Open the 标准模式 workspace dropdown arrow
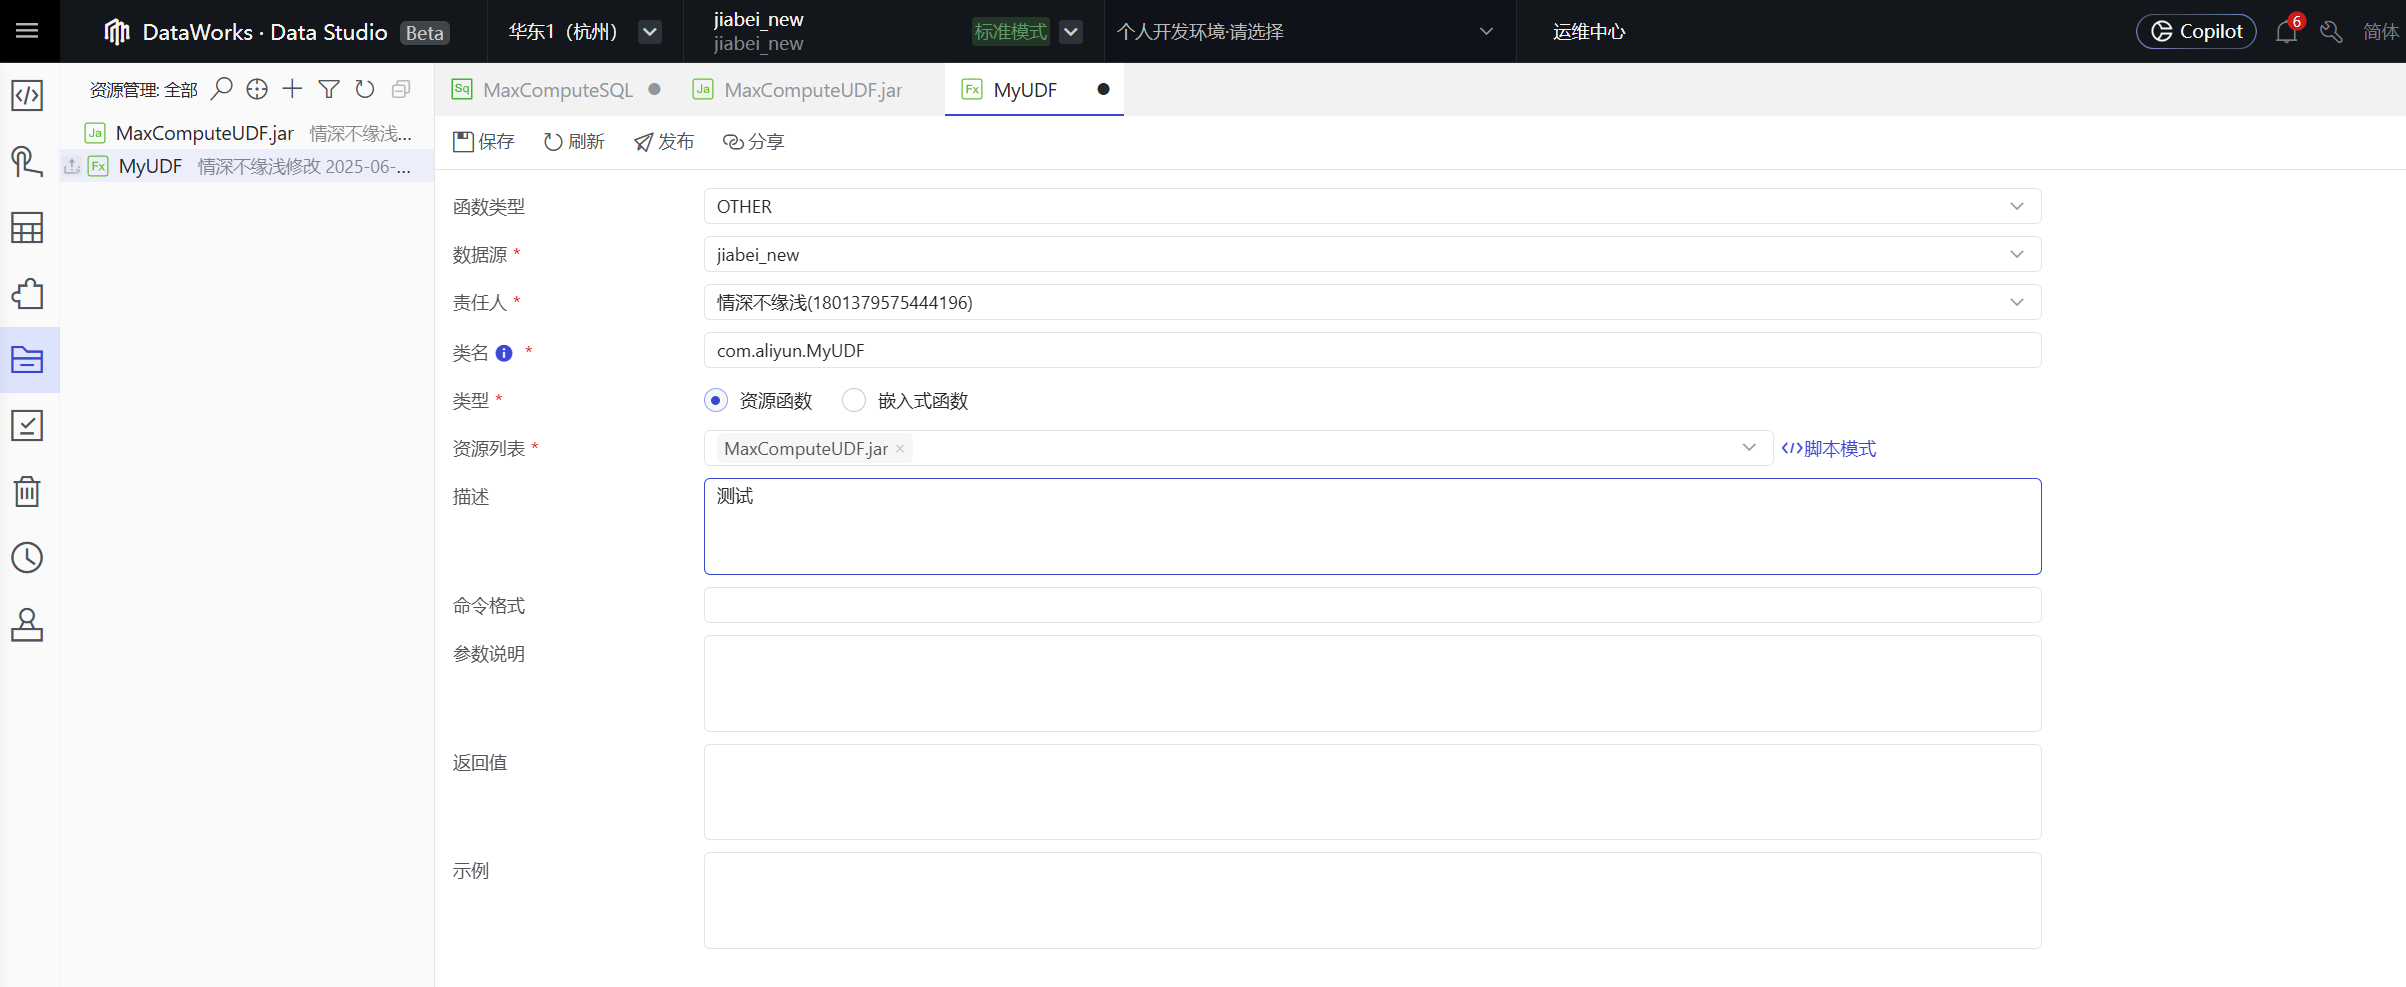The height and width of the screenshot is (987, 2406). coord(1071,32)
